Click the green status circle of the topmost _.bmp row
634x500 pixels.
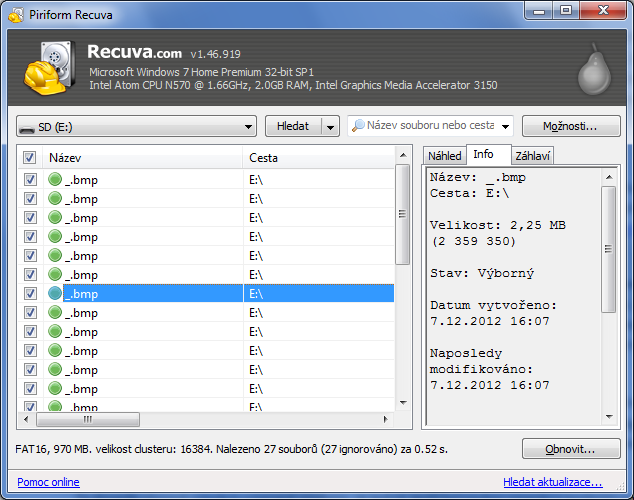pyautogui.click(x=55, y=179)
